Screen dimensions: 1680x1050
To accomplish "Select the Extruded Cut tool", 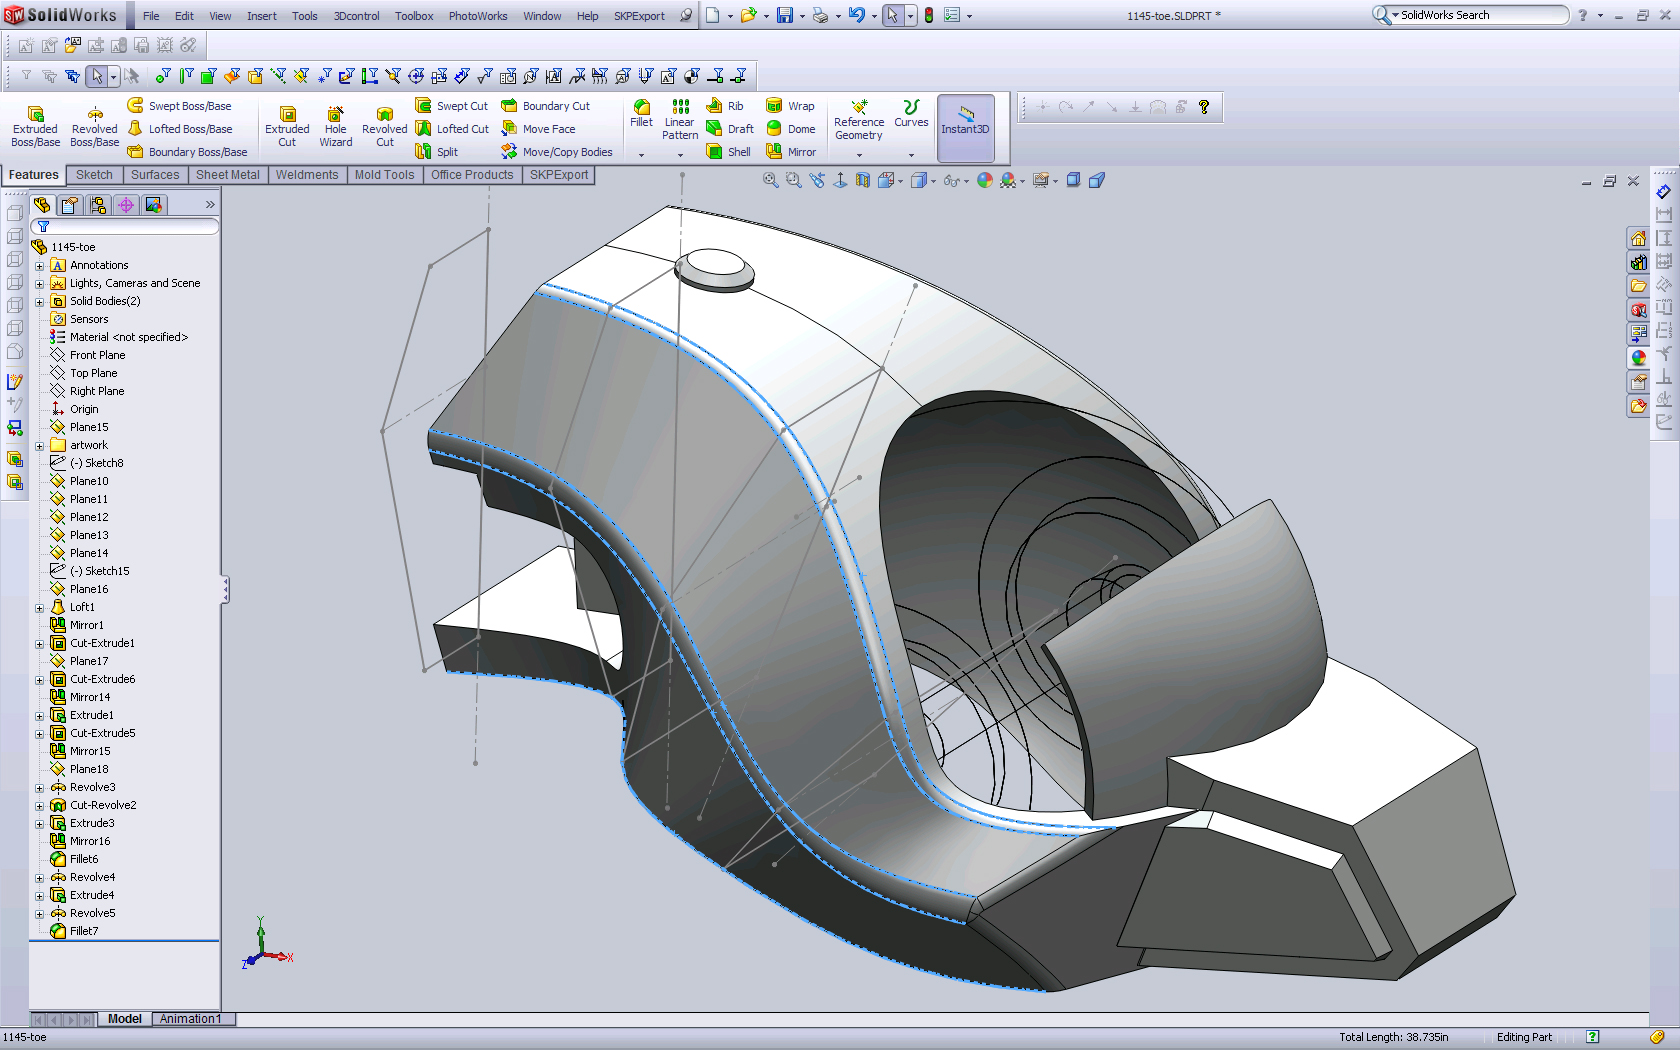I will (287, 127).
